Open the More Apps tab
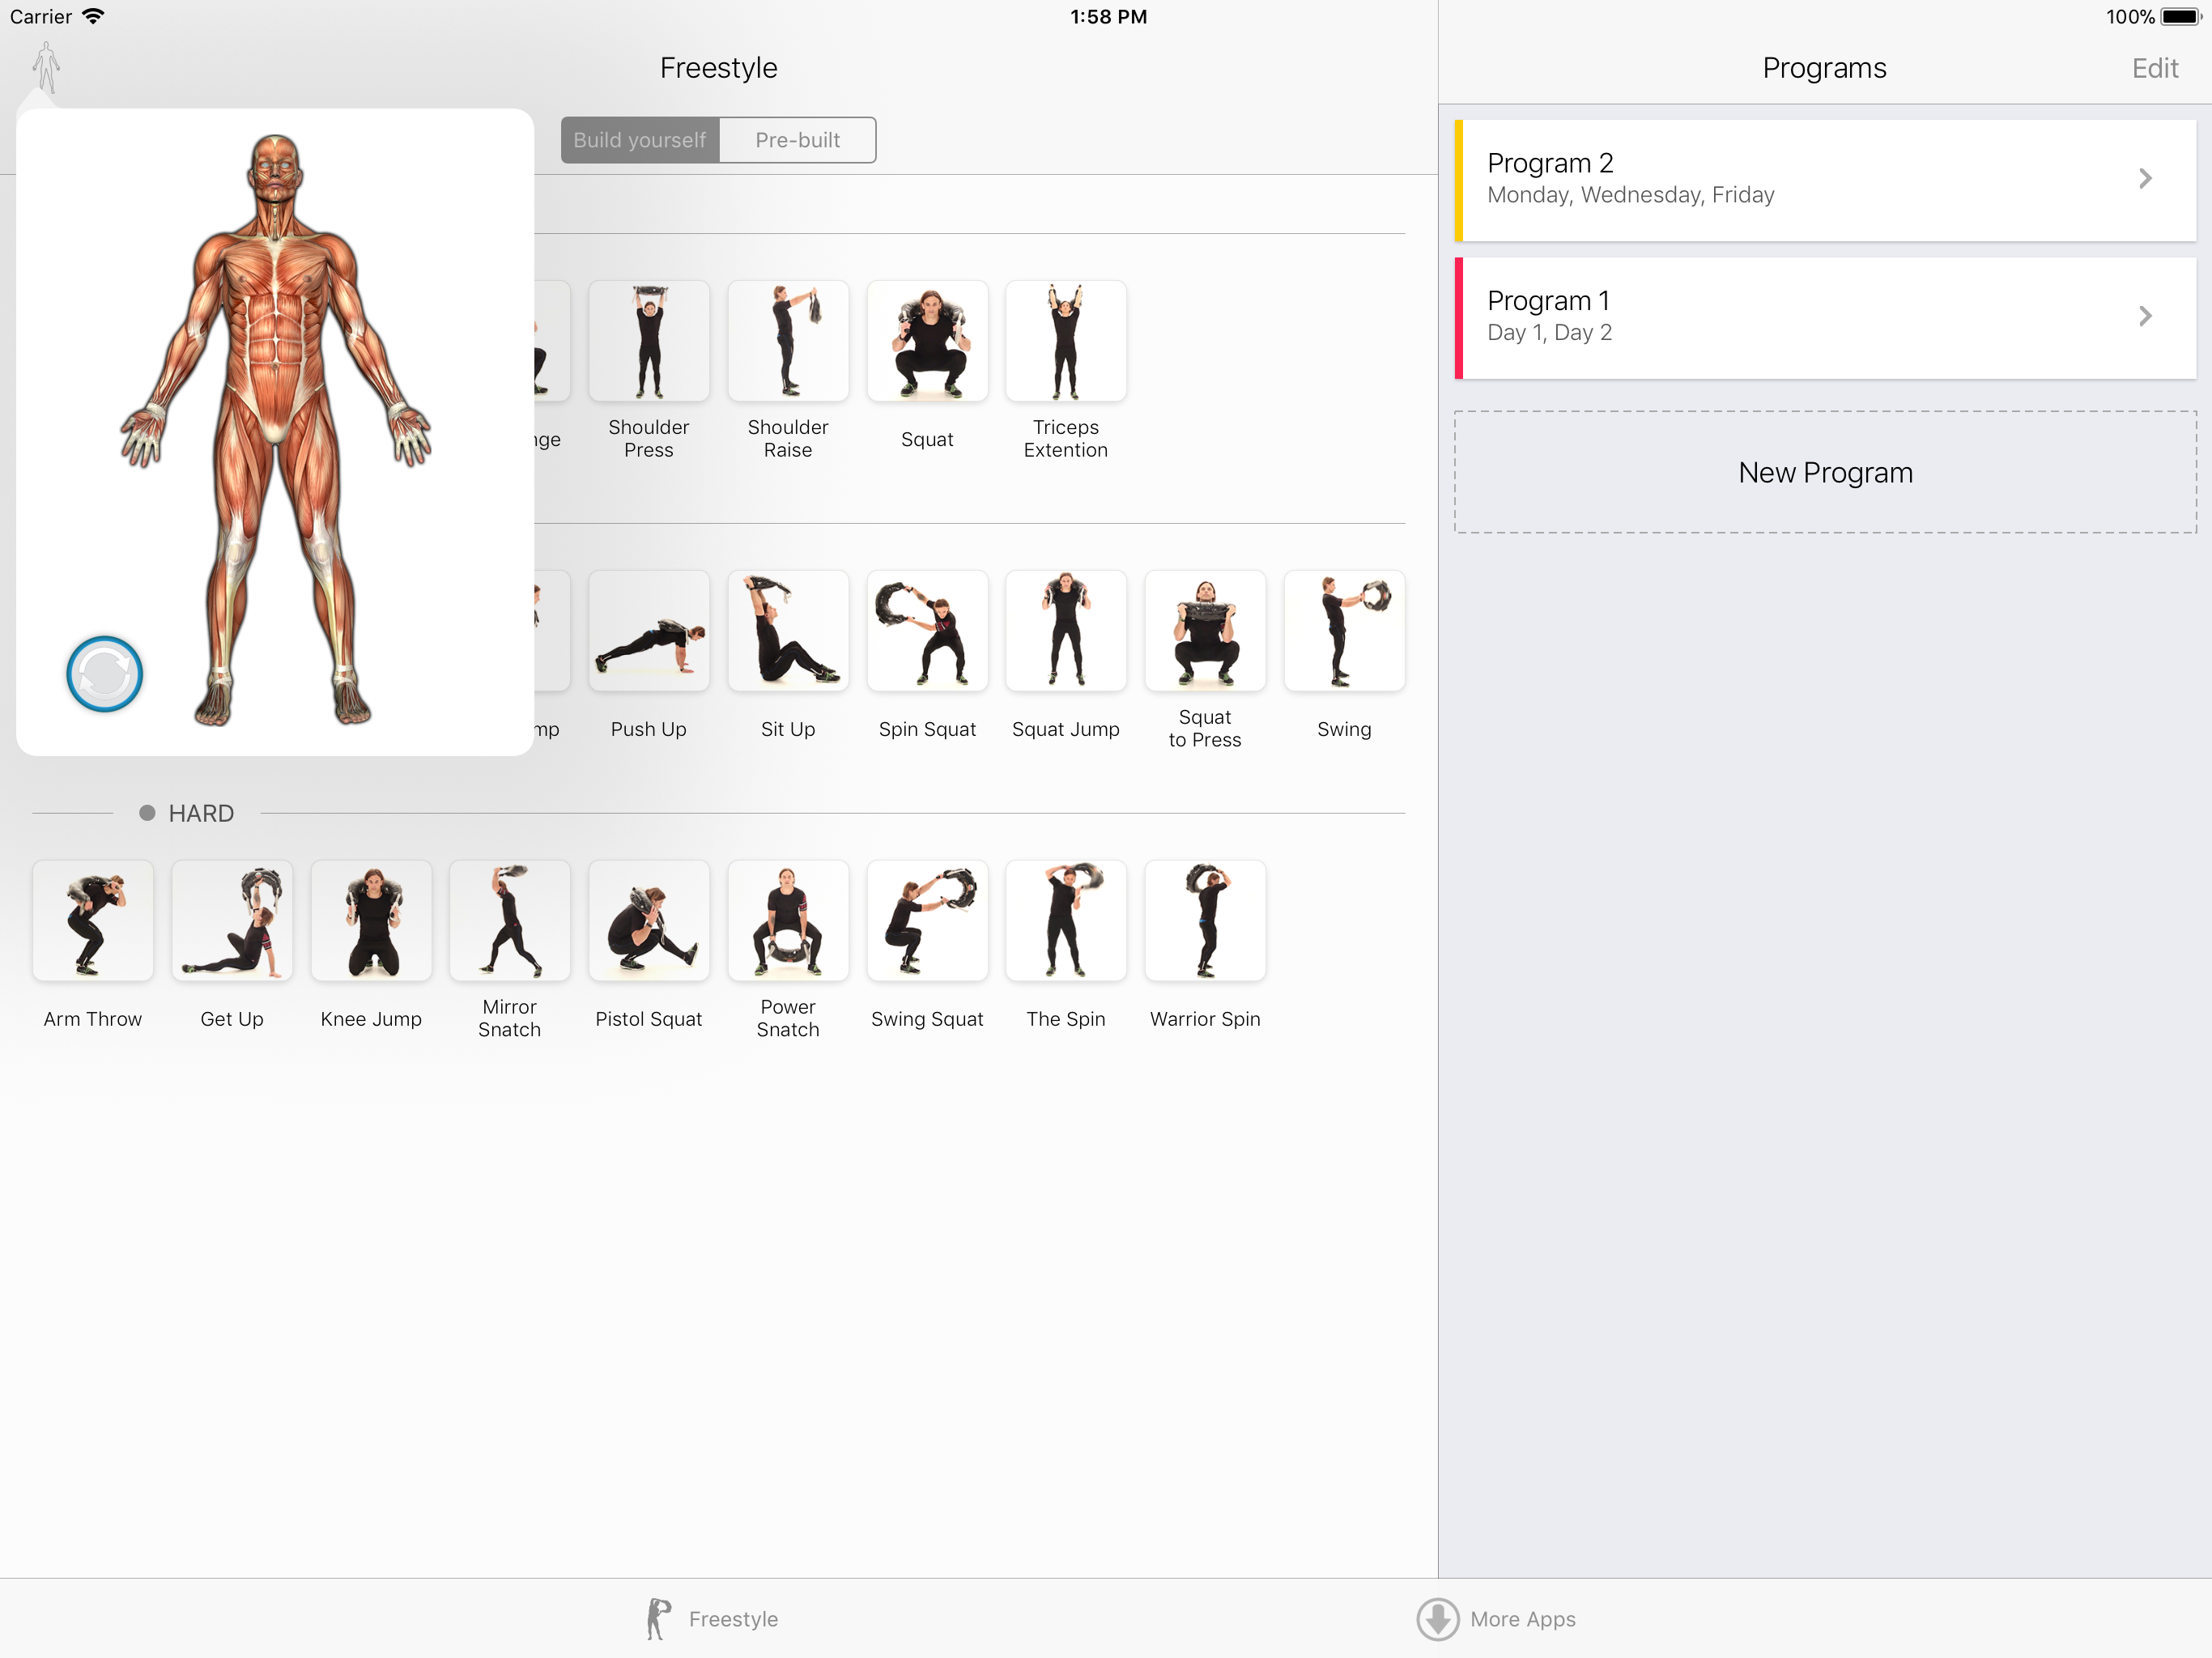This screenshot has height=1658, width=2212. coord(1496,1618)
